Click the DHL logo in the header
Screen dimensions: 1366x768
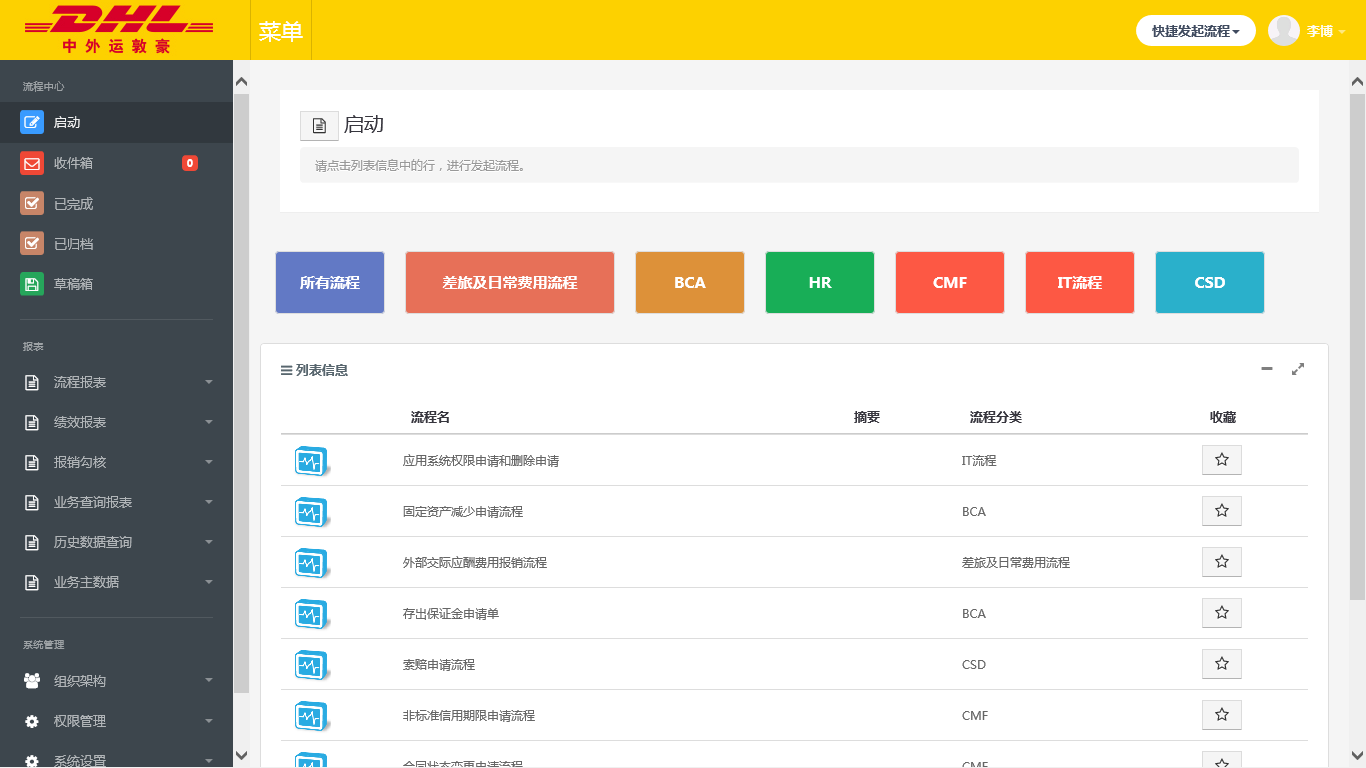tap(121, 29)
